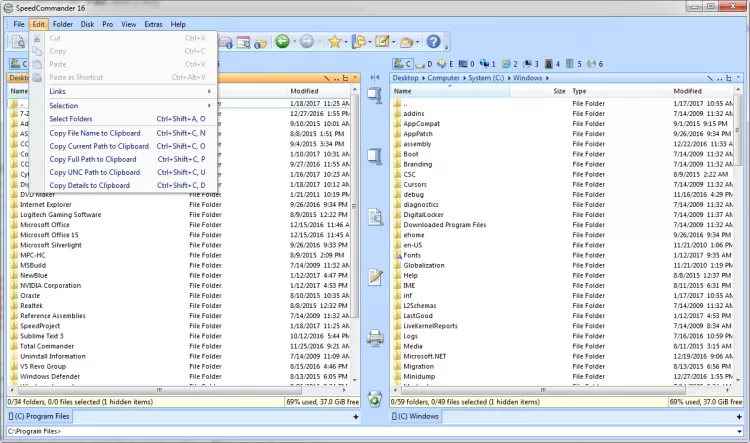Click the folder tree toolbar icon
750x443 pixels.
coord(359,42)
